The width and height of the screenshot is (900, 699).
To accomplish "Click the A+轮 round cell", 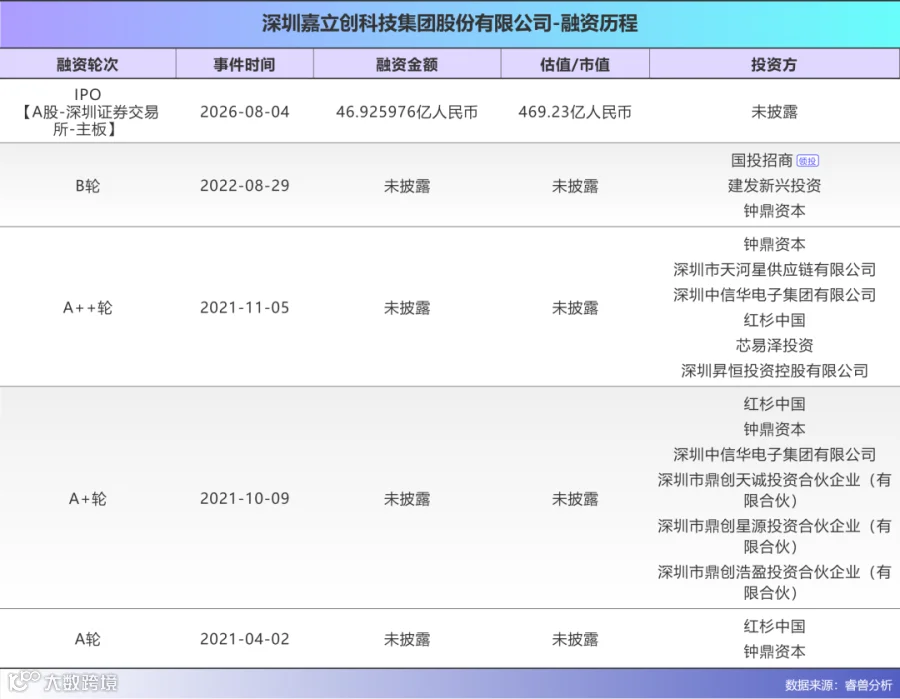I will [88, 499].
